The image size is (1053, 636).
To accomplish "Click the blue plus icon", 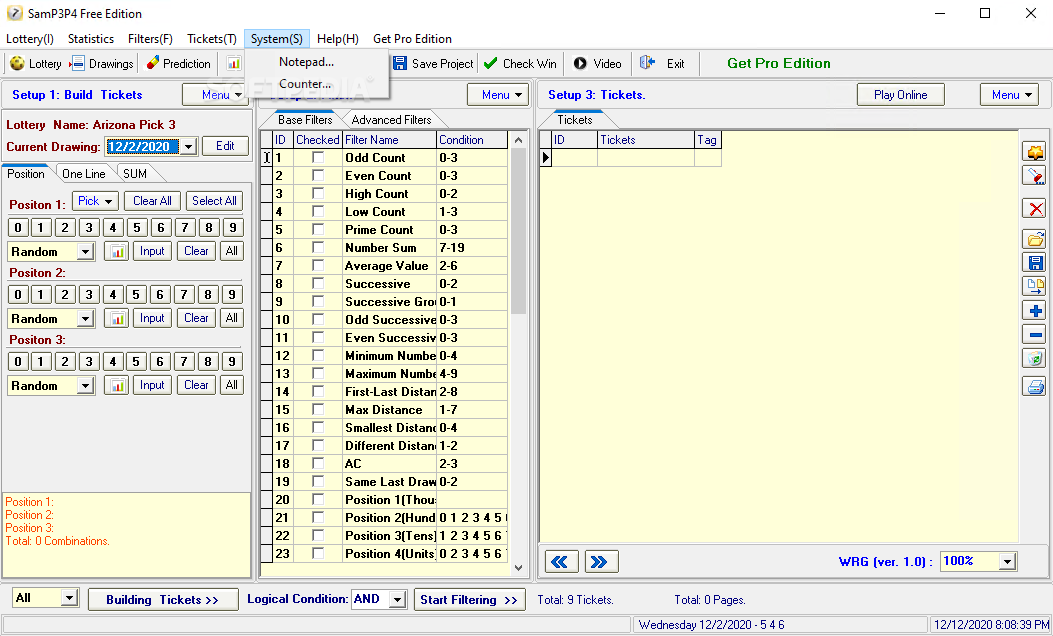I will [1035, 311].
